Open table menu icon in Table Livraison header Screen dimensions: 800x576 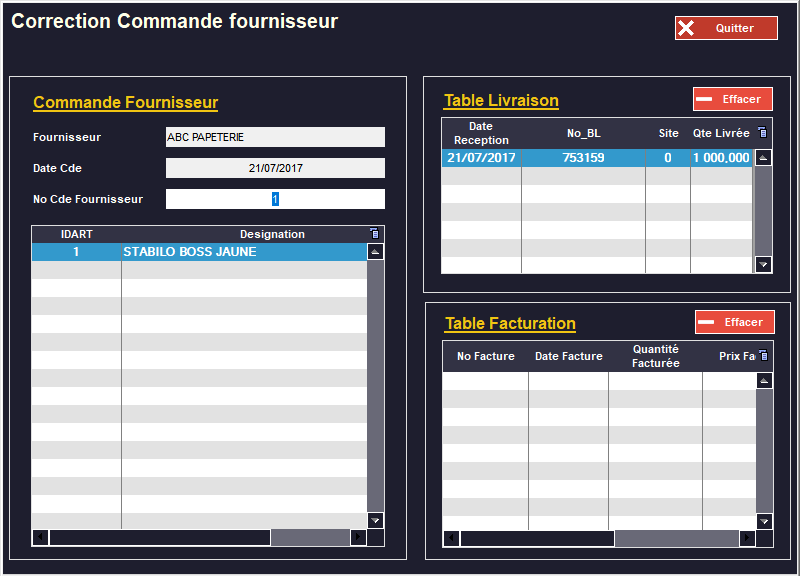763,132
